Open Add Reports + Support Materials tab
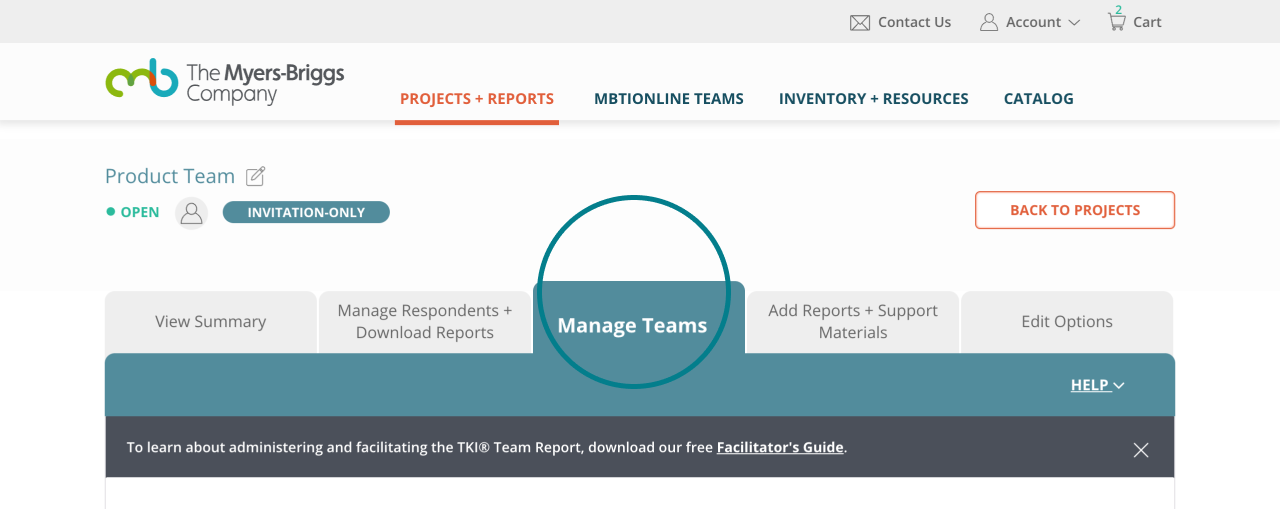Viewport: 1280px width, 509px height. 853,322
